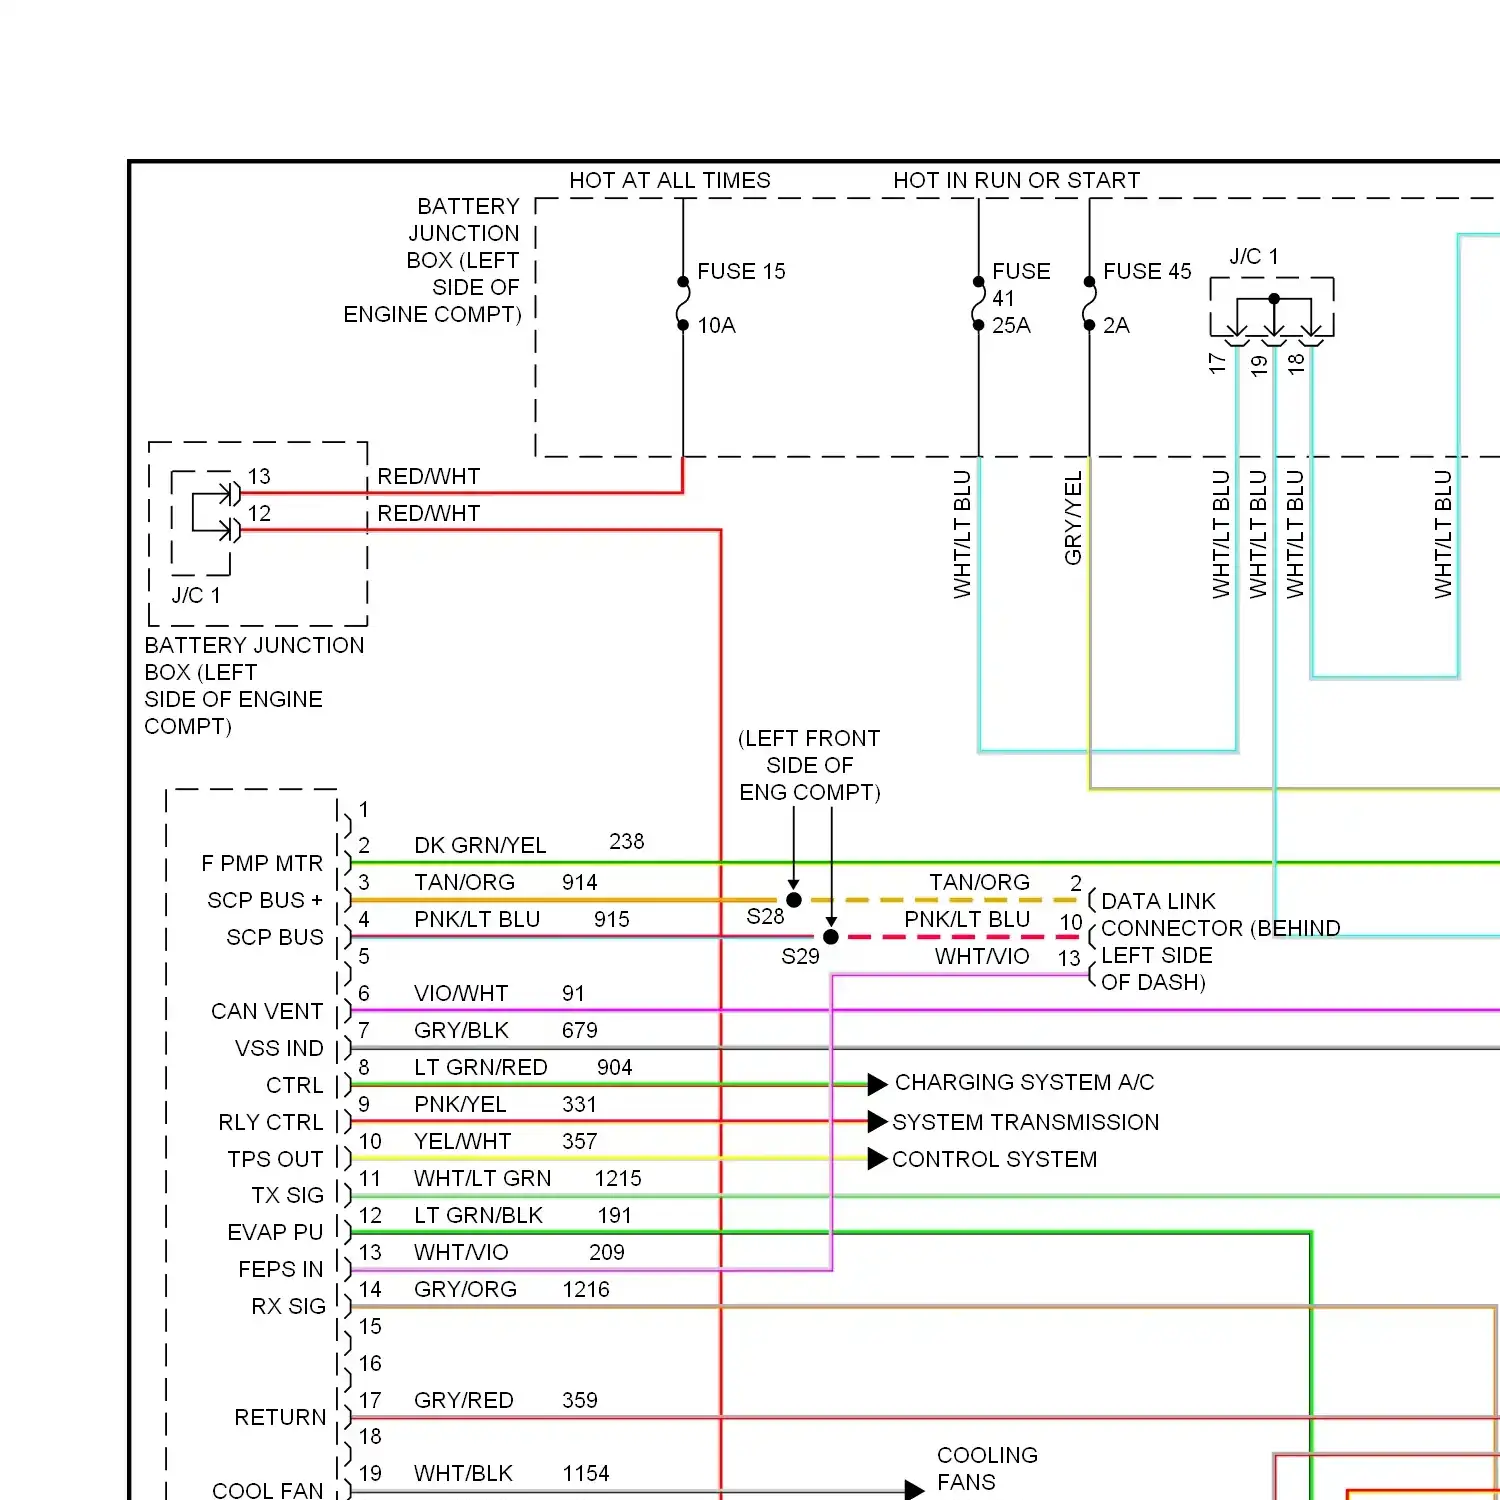Click the CAN VENT pin label
The height and width of the screenshot is (1500, 1500).
tap(267, 1011)
